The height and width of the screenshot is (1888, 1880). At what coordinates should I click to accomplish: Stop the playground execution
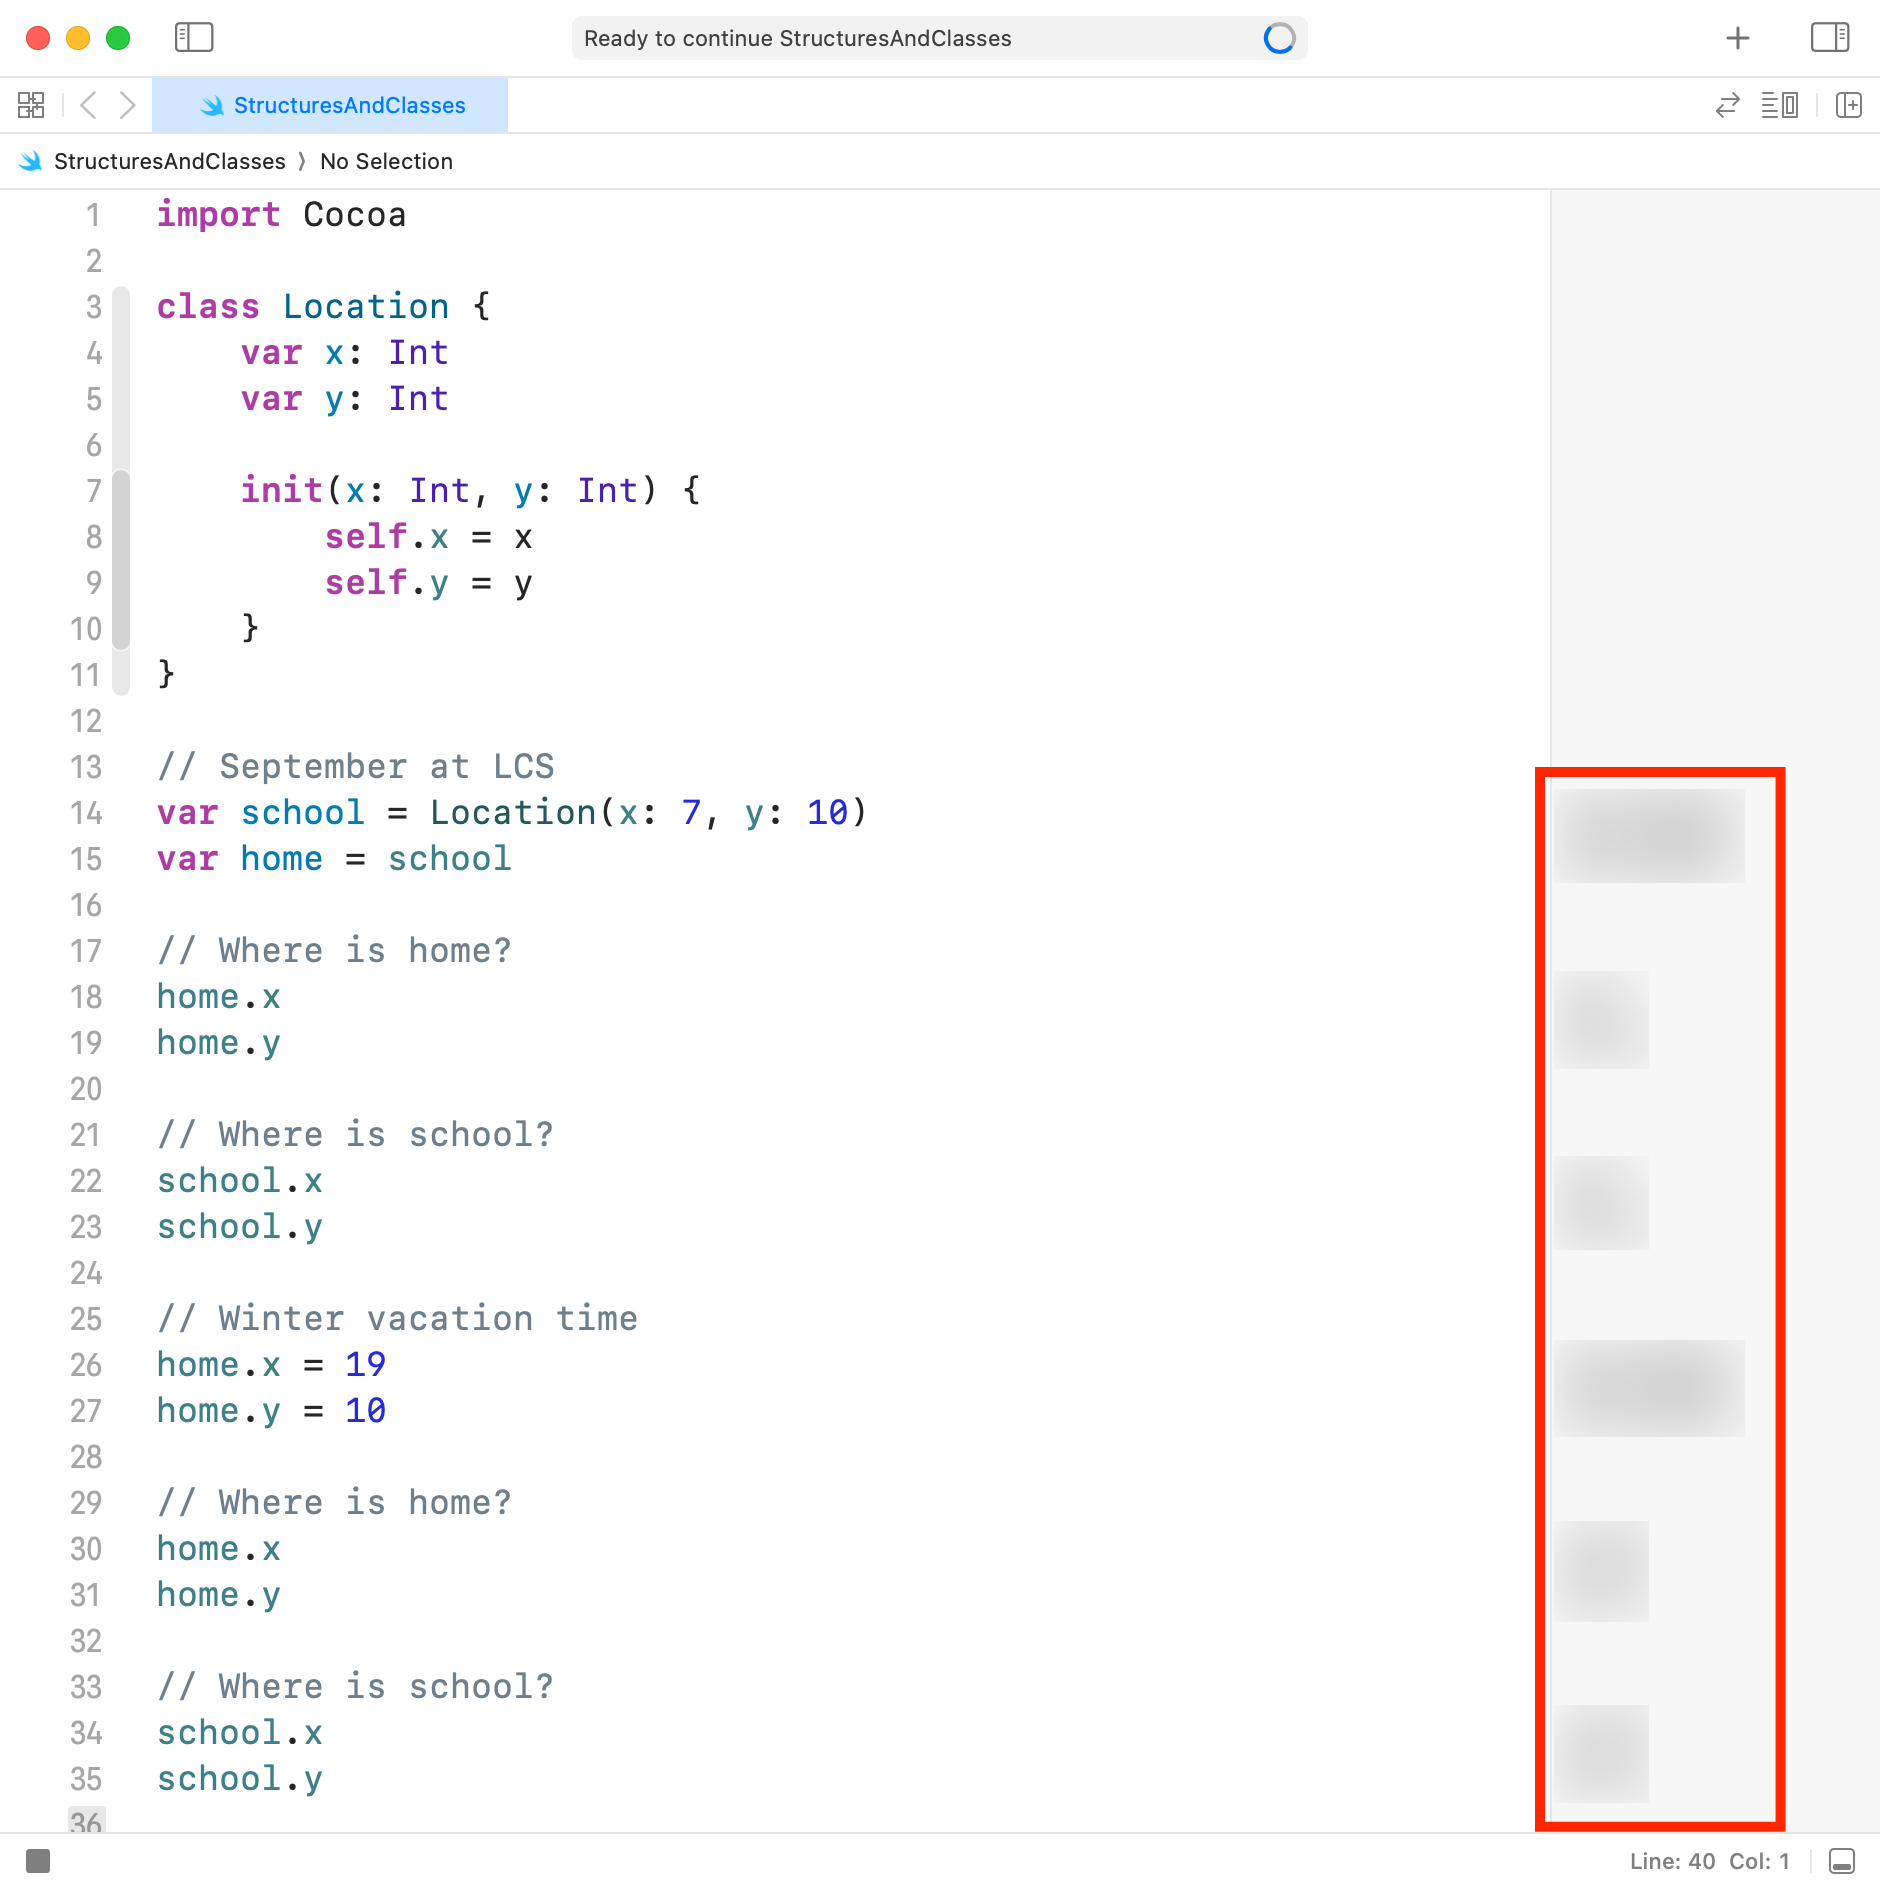click(40, 1861)
